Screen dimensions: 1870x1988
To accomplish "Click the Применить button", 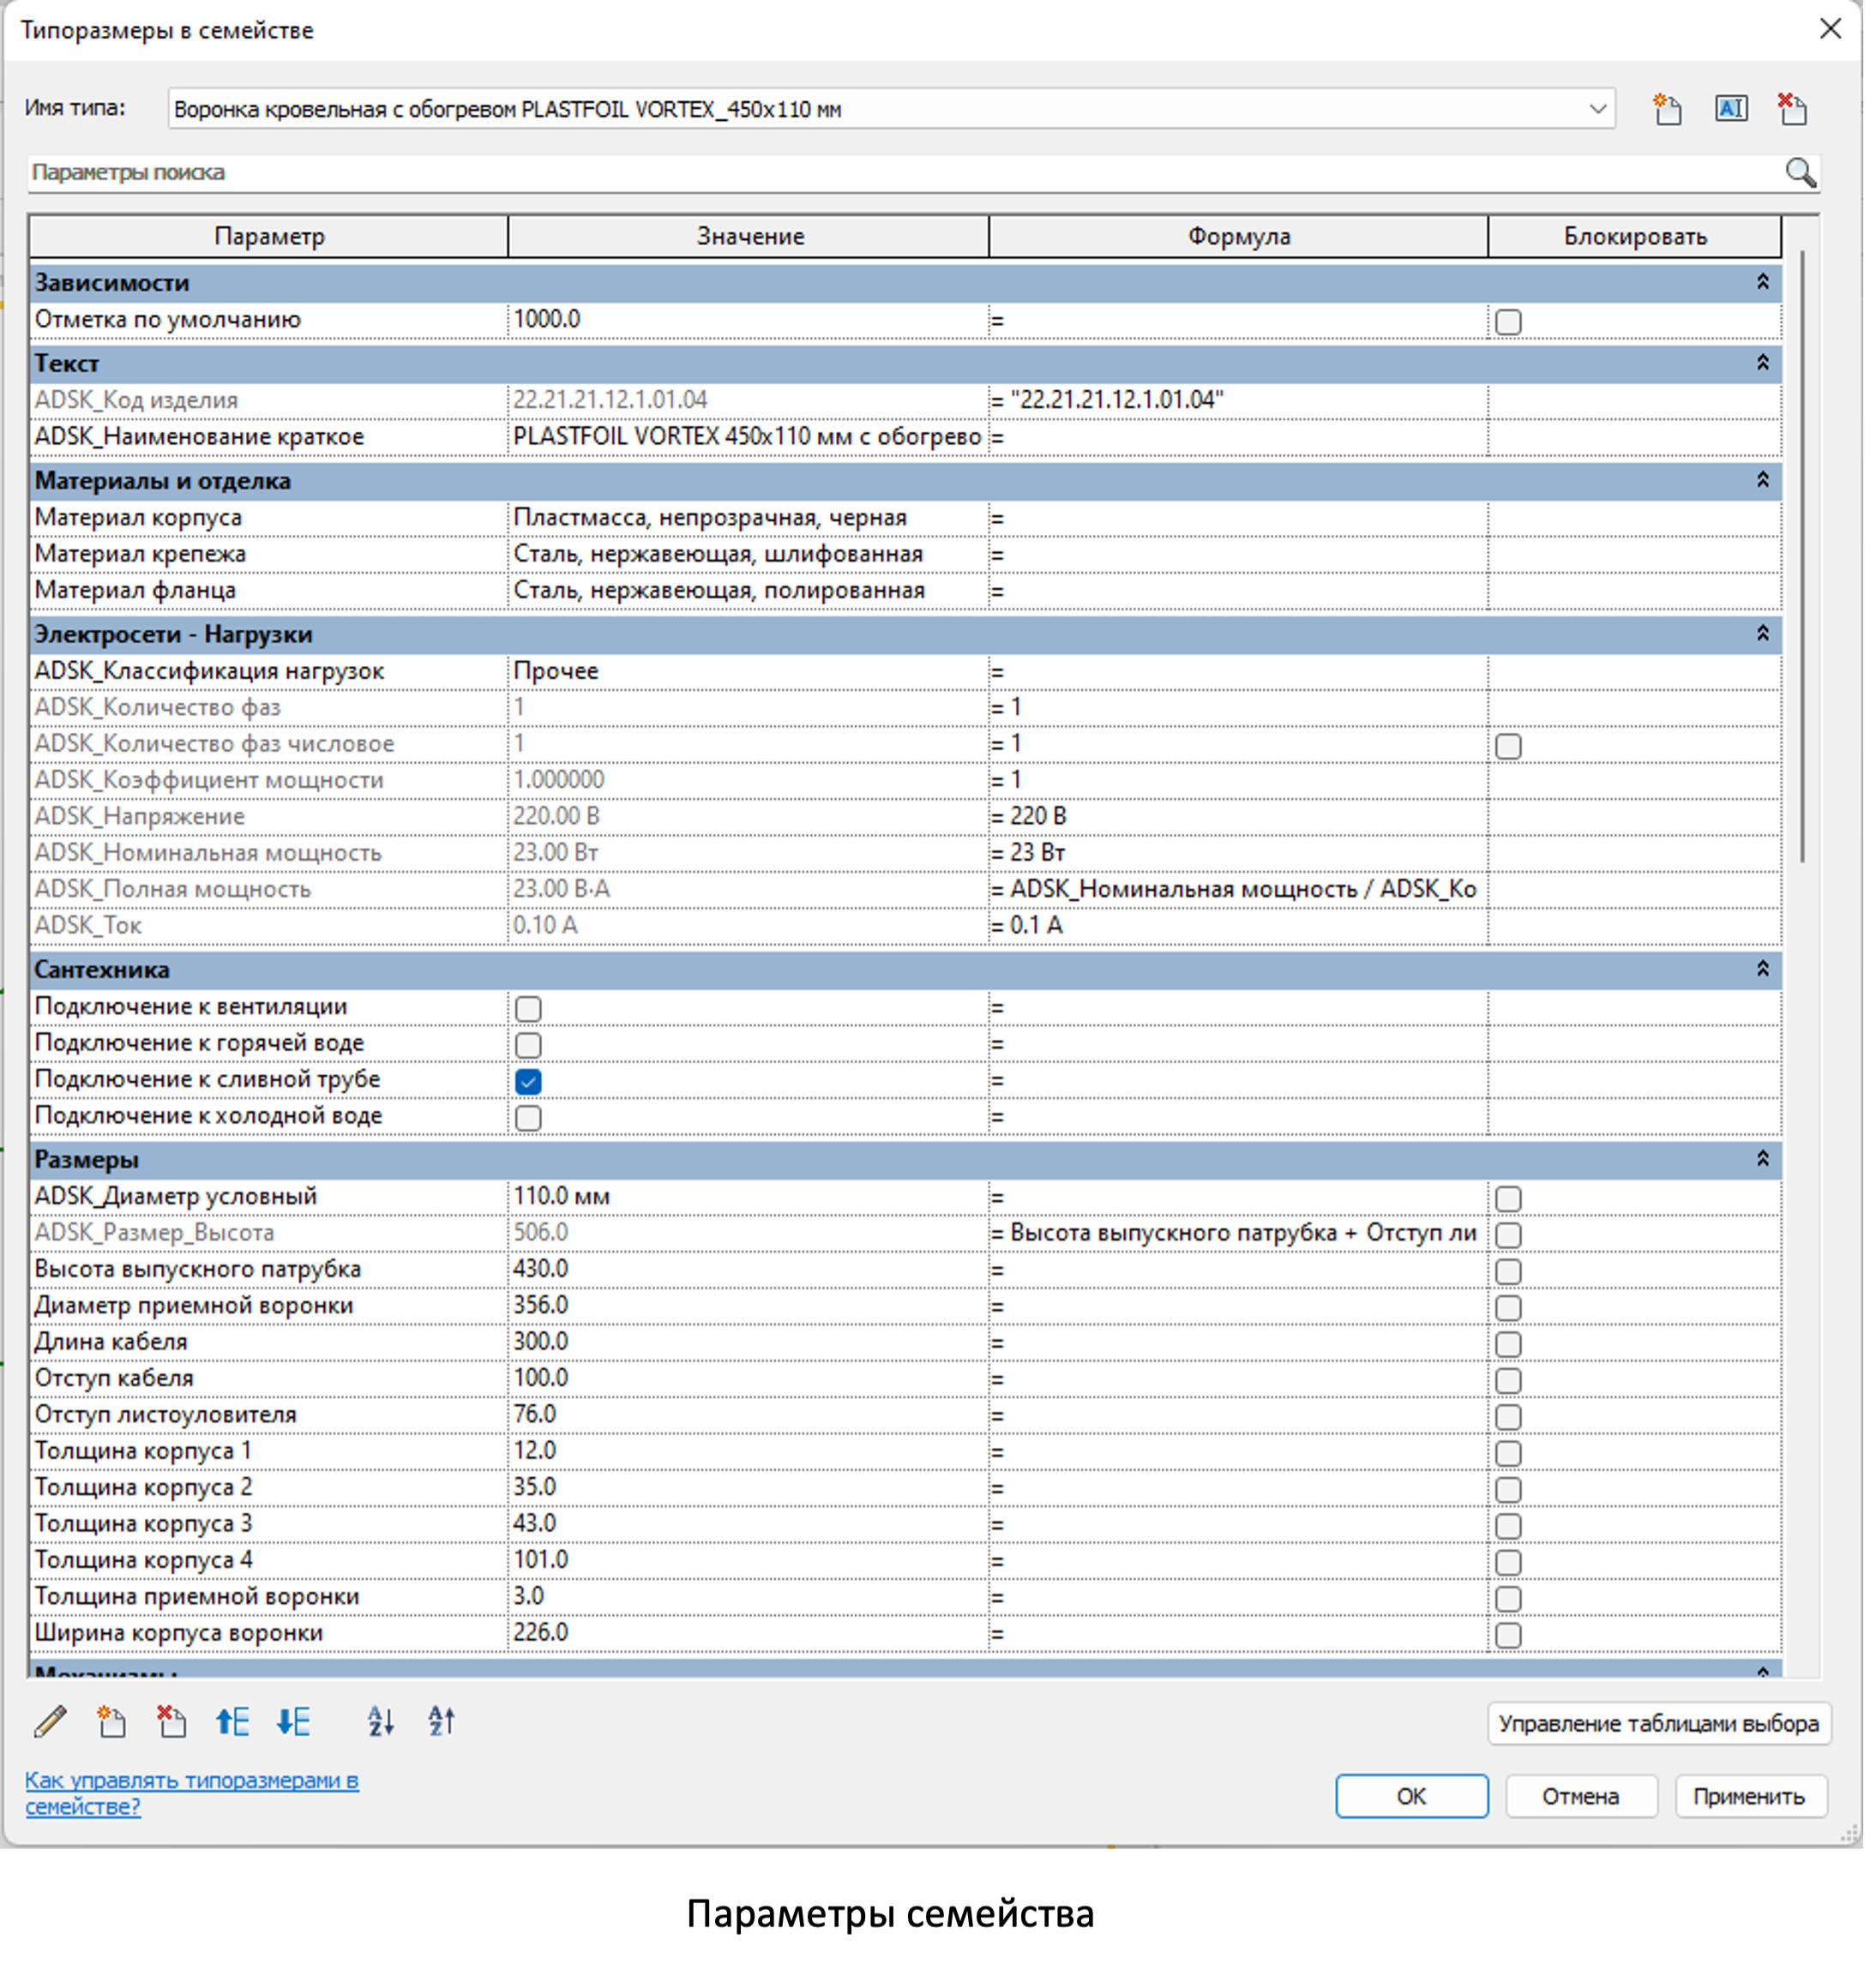I will pos(1750,1796).
